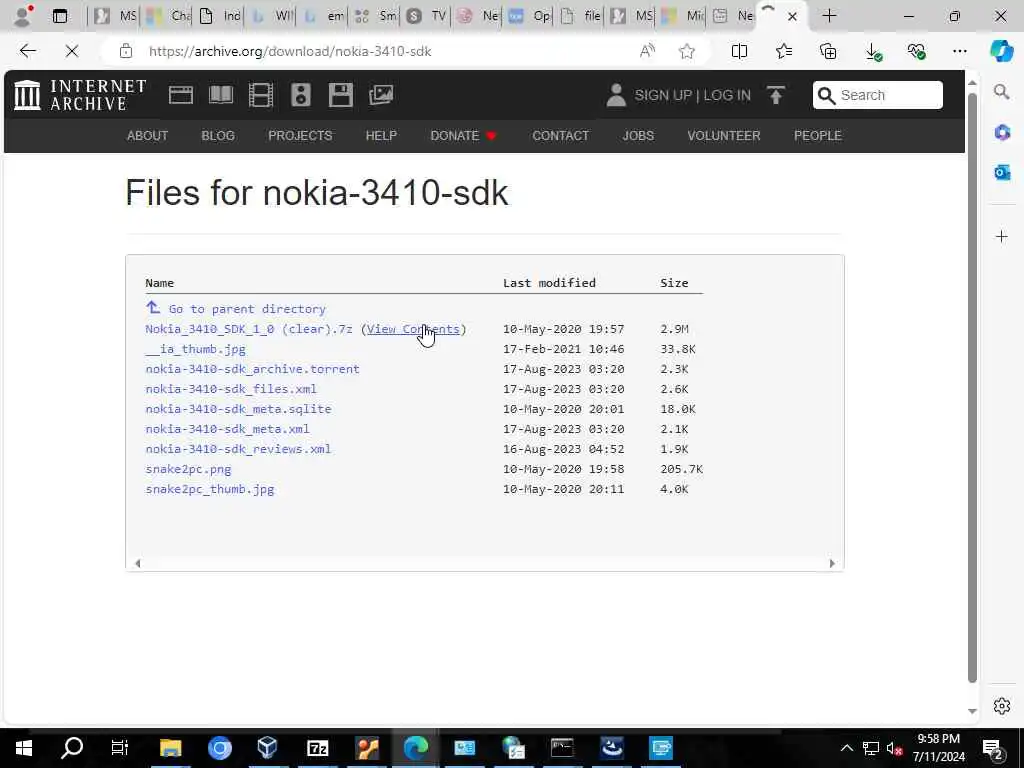Open the Images icon

pyautogui.click(x=381, y=95)
